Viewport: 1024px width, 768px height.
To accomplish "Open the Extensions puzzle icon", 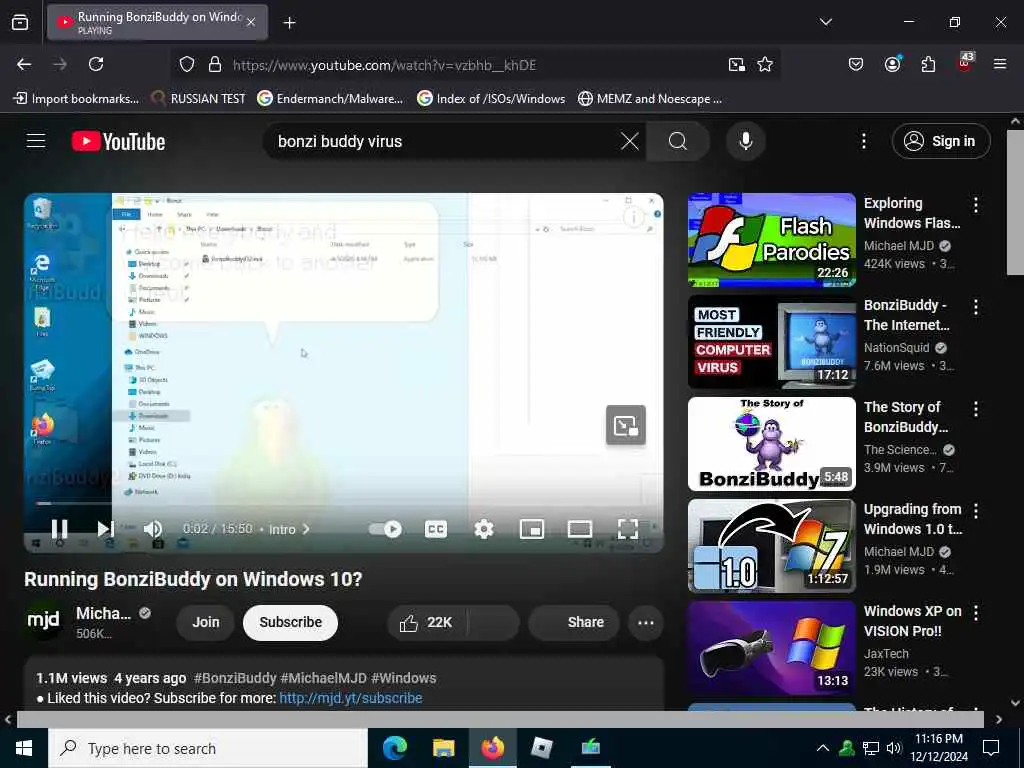I will tap(928, 64).
